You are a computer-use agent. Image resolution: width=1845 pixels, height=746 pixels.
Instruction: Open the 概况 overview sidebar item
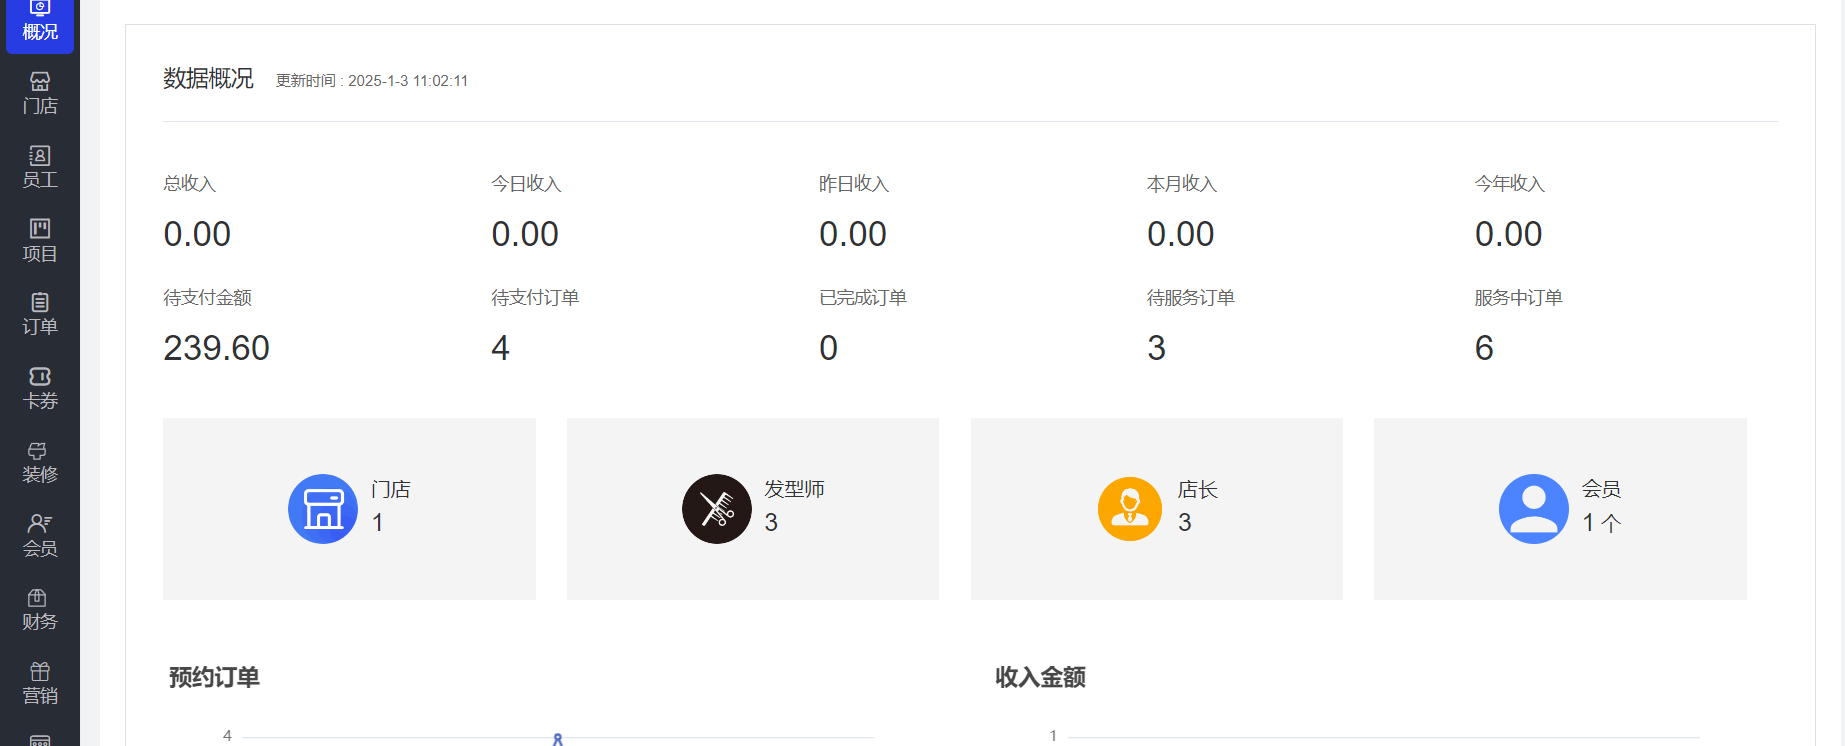40,21
